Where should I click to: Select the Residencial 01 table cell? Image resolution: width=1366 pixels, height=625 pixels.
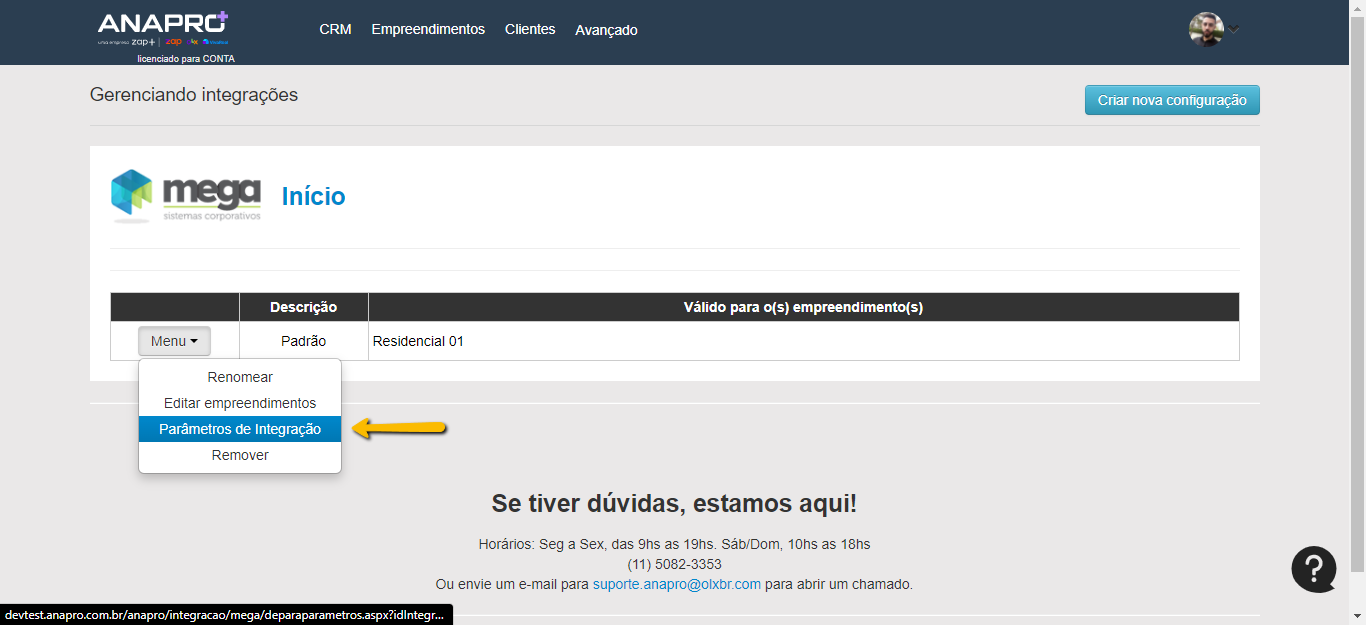click(x=418, y=341)
